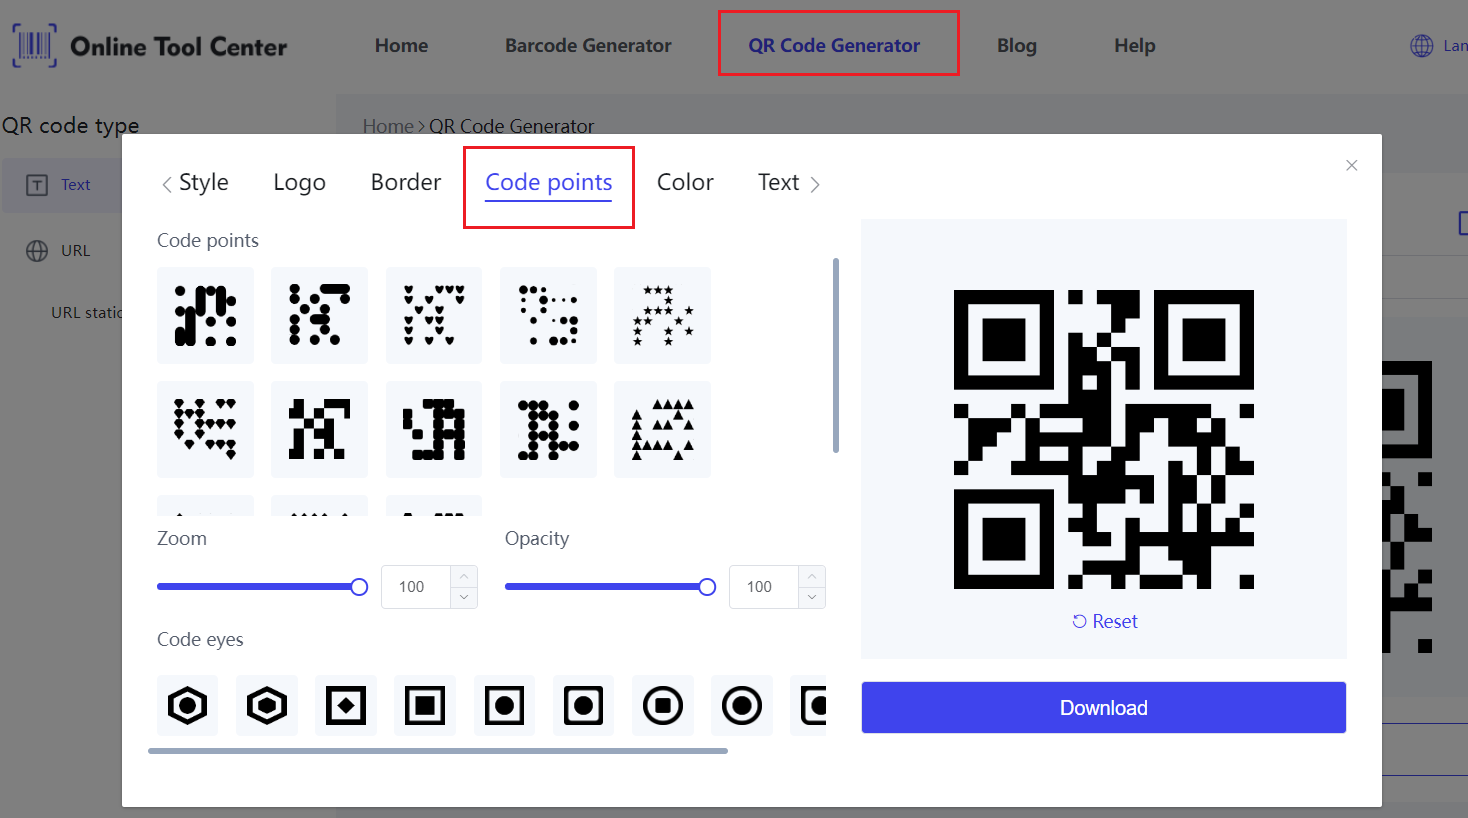Select the round dots with bars code point pattern
The width and height of the screenshot is (1468, 818).
click(x=319, y=315)
